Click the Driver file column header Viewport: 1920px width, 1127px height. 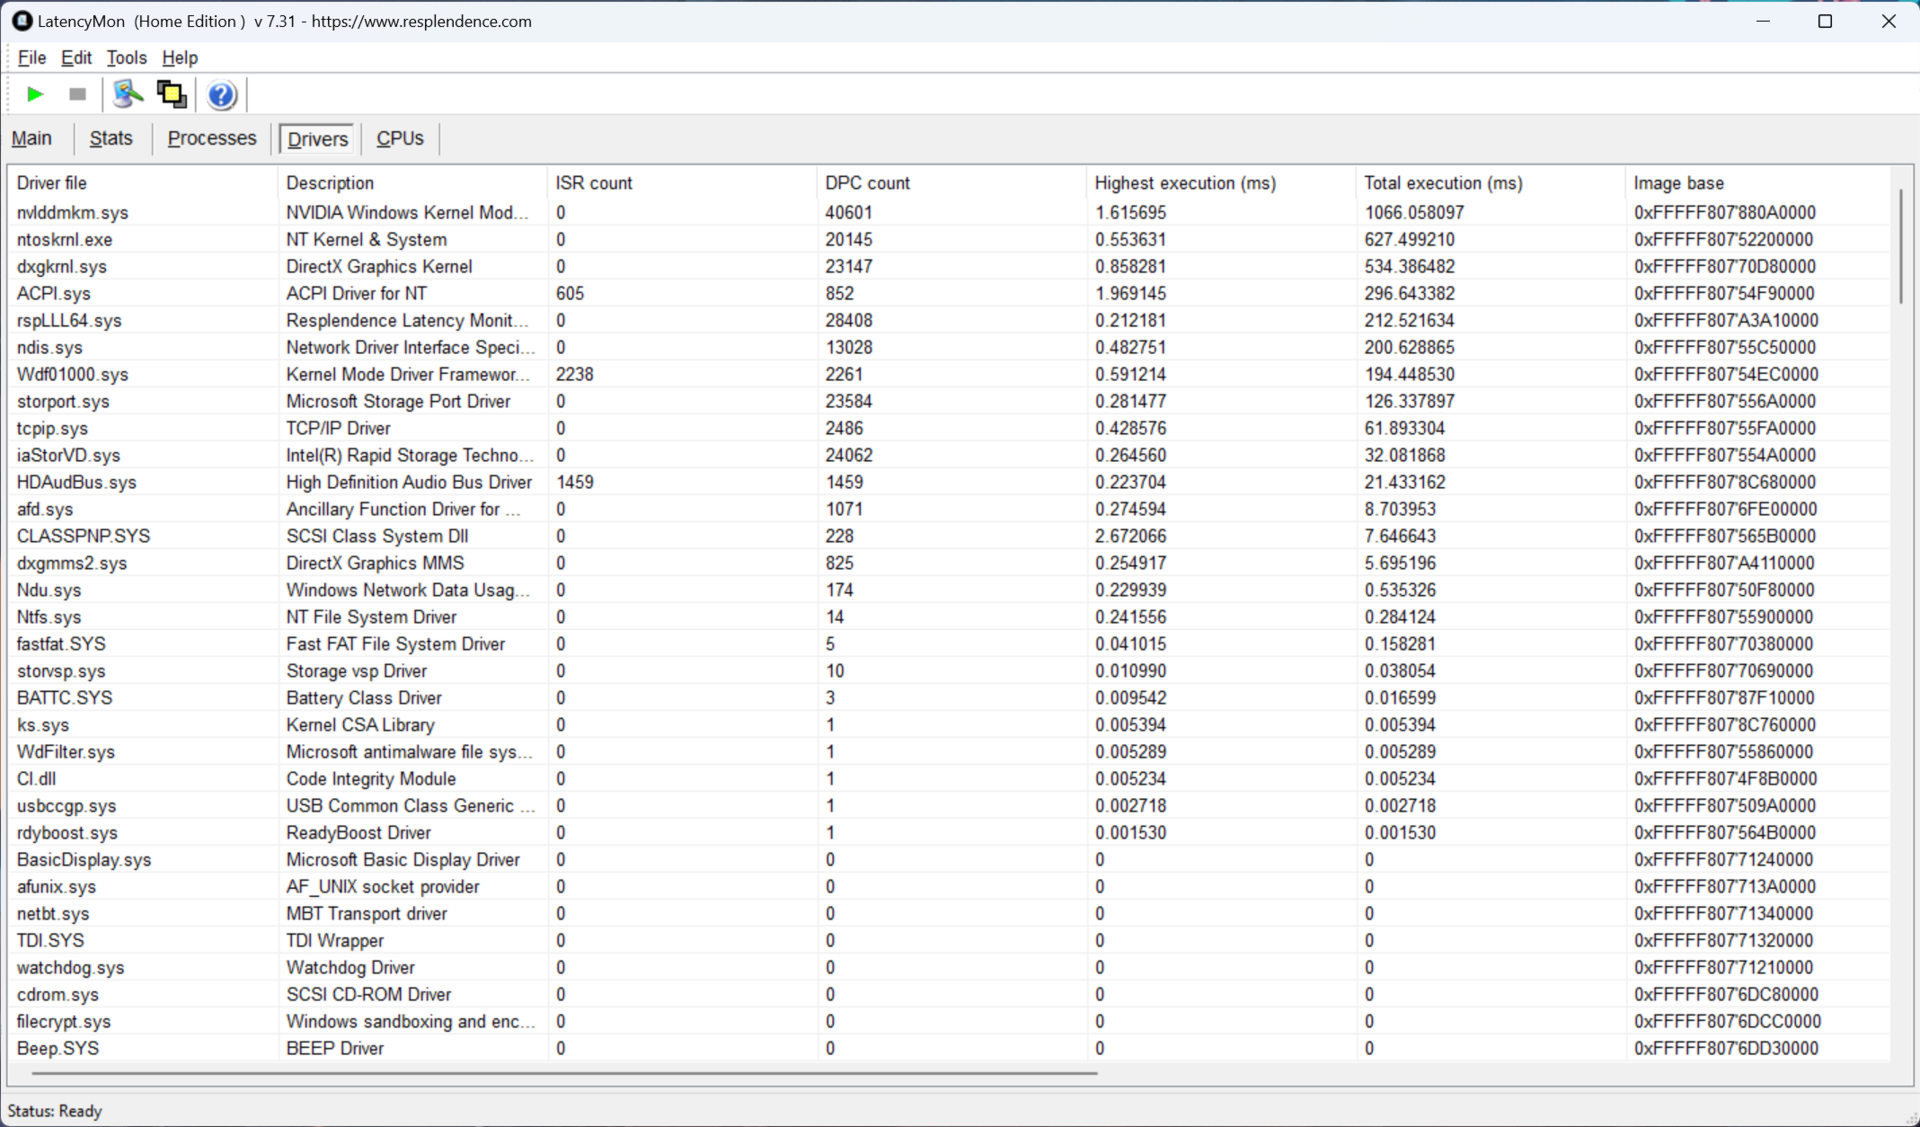[52, 183]
